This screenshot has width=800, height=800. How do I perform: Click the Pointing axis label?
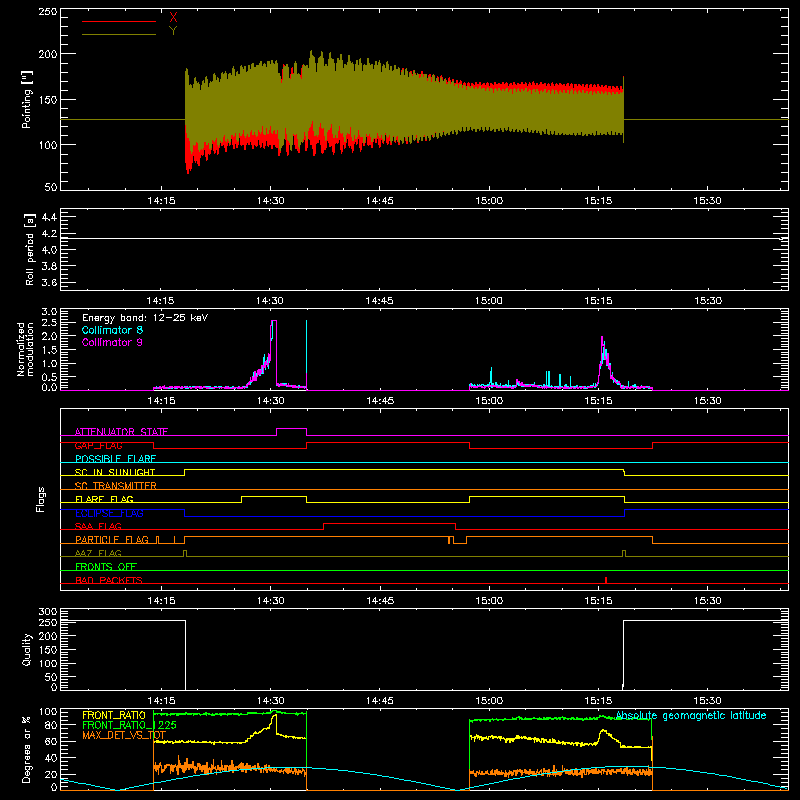coord(27,99)
